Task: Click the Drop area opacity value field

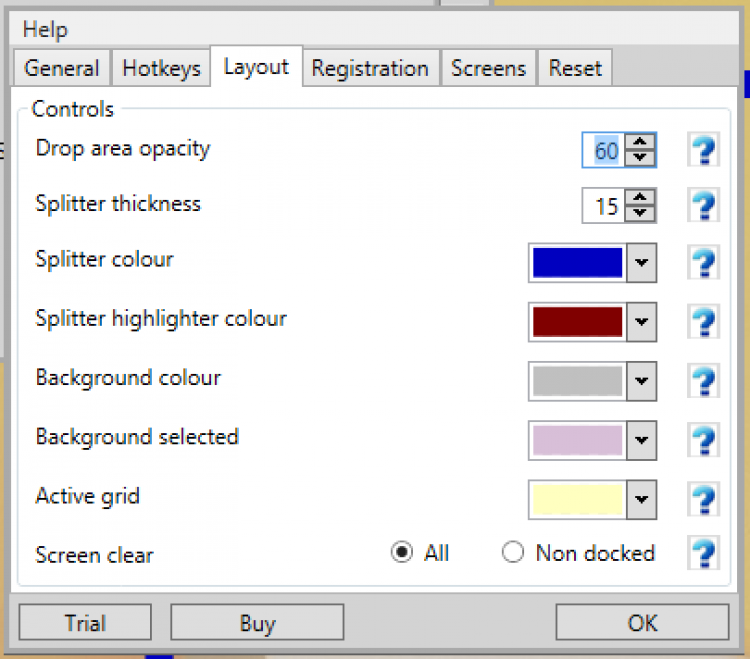Action: 605,150
